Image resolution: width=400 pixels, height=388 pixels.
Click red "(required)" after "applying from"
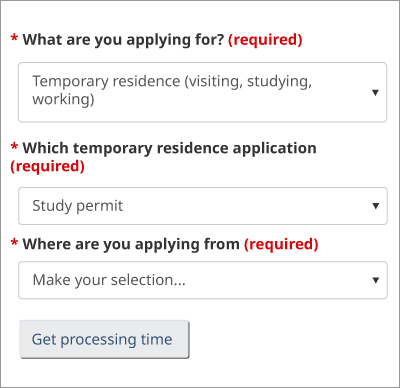(x=281, y=244)
